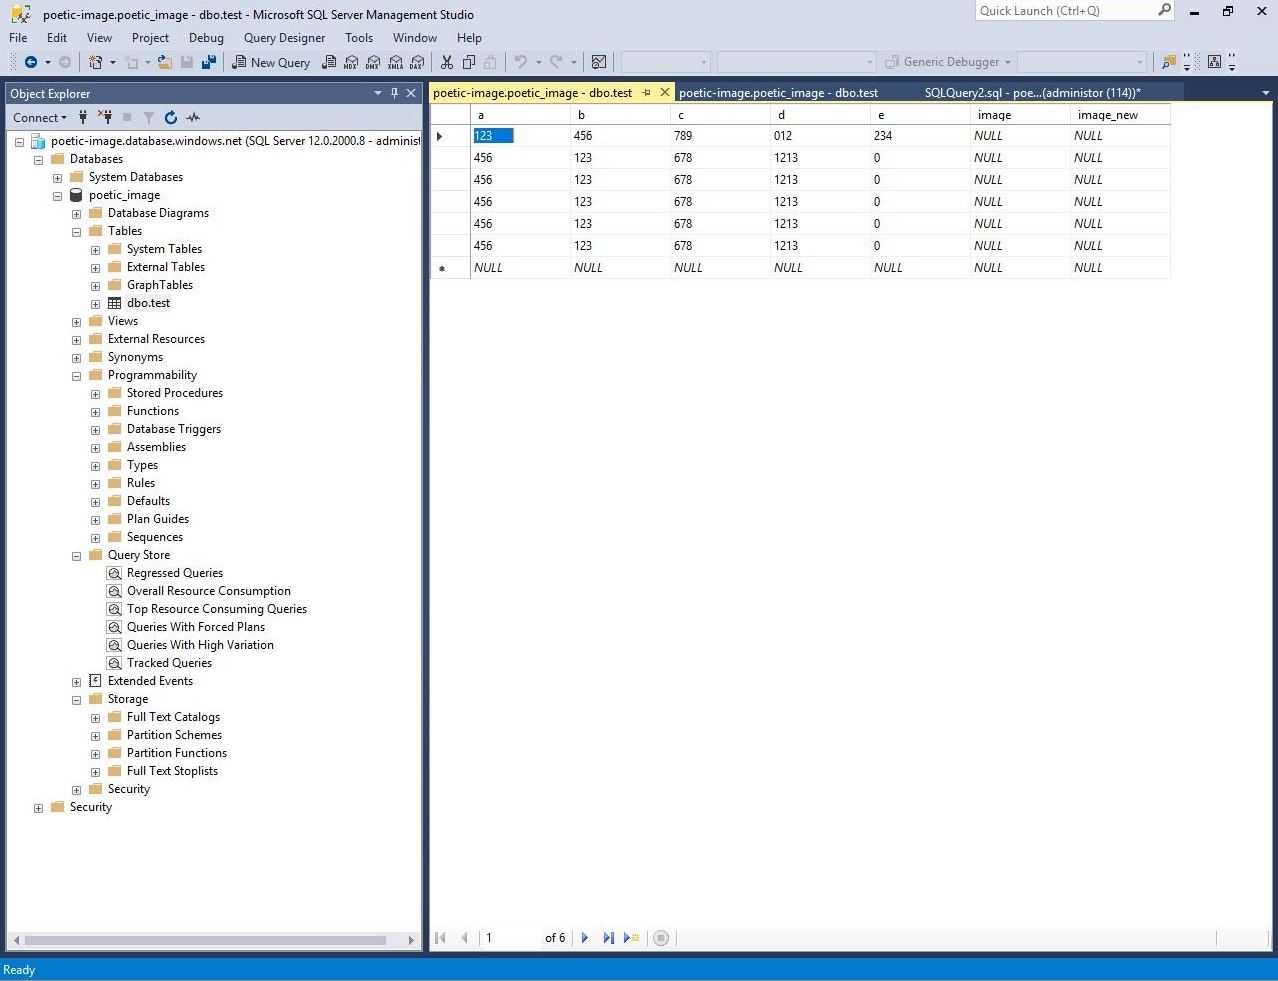
Task: Open an Analysis Services DAX Query
Action: tap(416, 62)
